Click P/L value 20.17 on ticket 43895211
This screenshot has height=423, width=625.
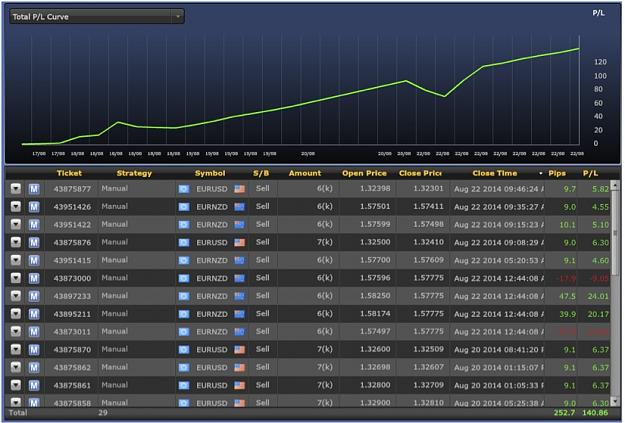[598, 314]
